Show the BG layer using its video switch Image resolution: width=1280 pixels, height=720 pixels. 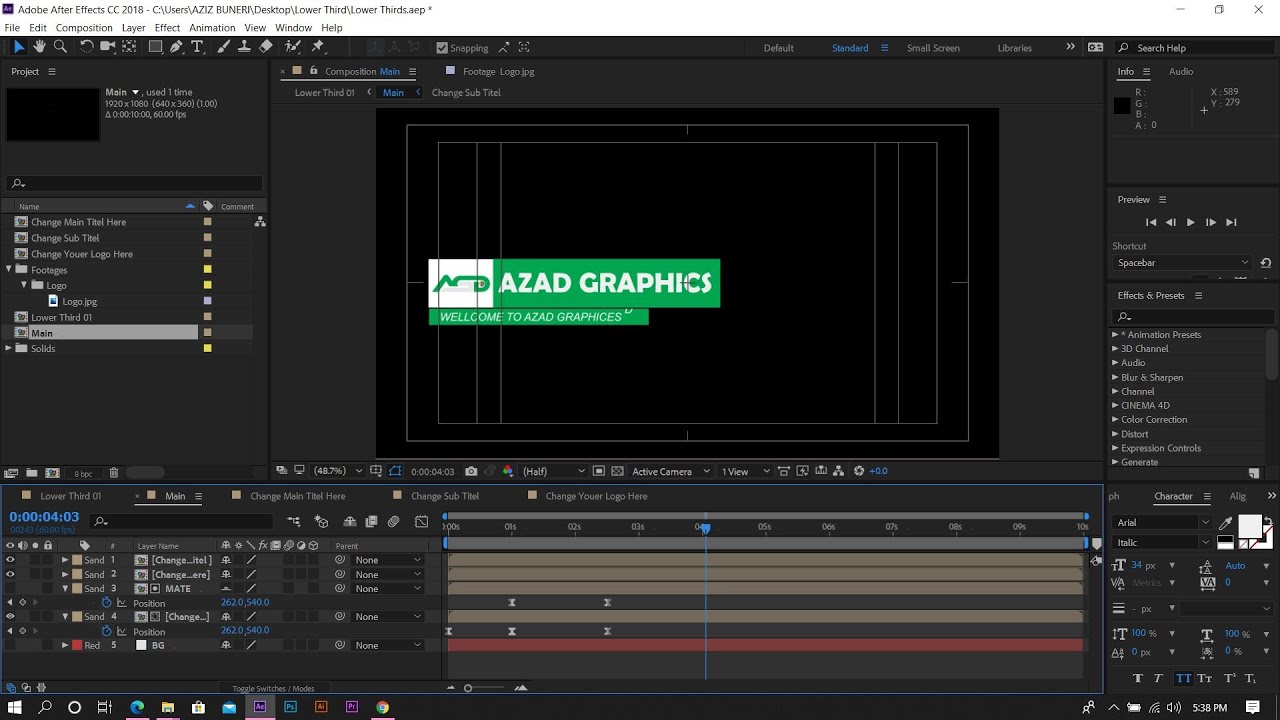click(10, 645)
